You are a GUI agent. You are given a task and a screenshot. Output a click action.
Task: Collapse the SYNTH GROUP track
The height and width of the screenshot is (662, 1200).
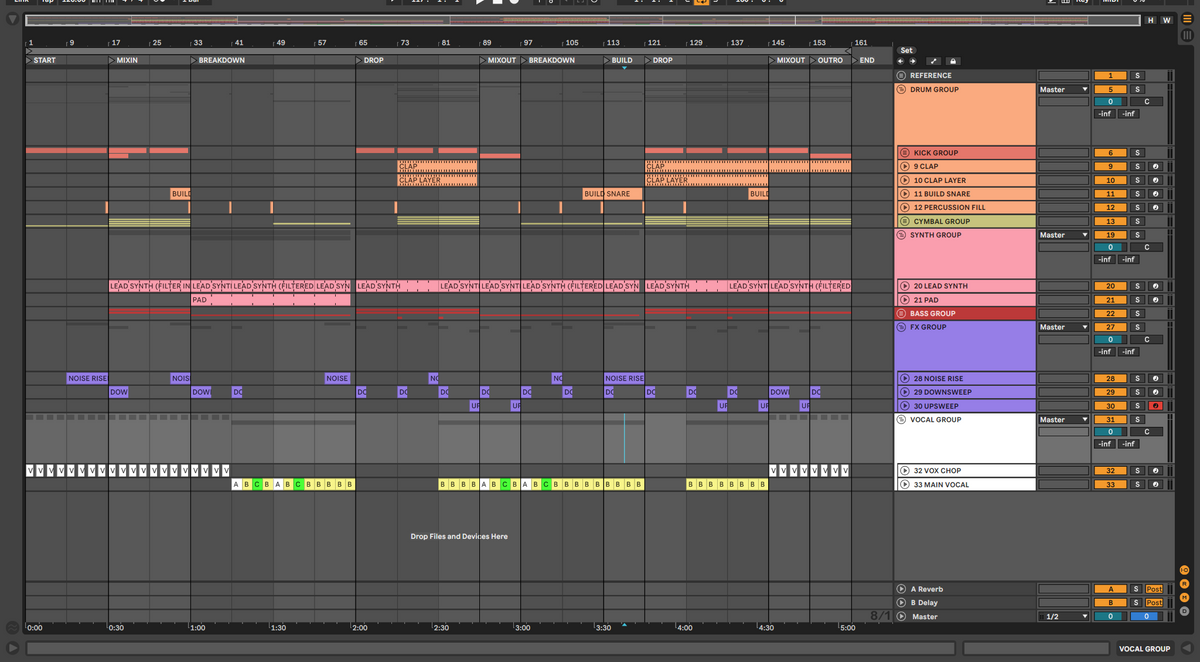pos(901,235)
